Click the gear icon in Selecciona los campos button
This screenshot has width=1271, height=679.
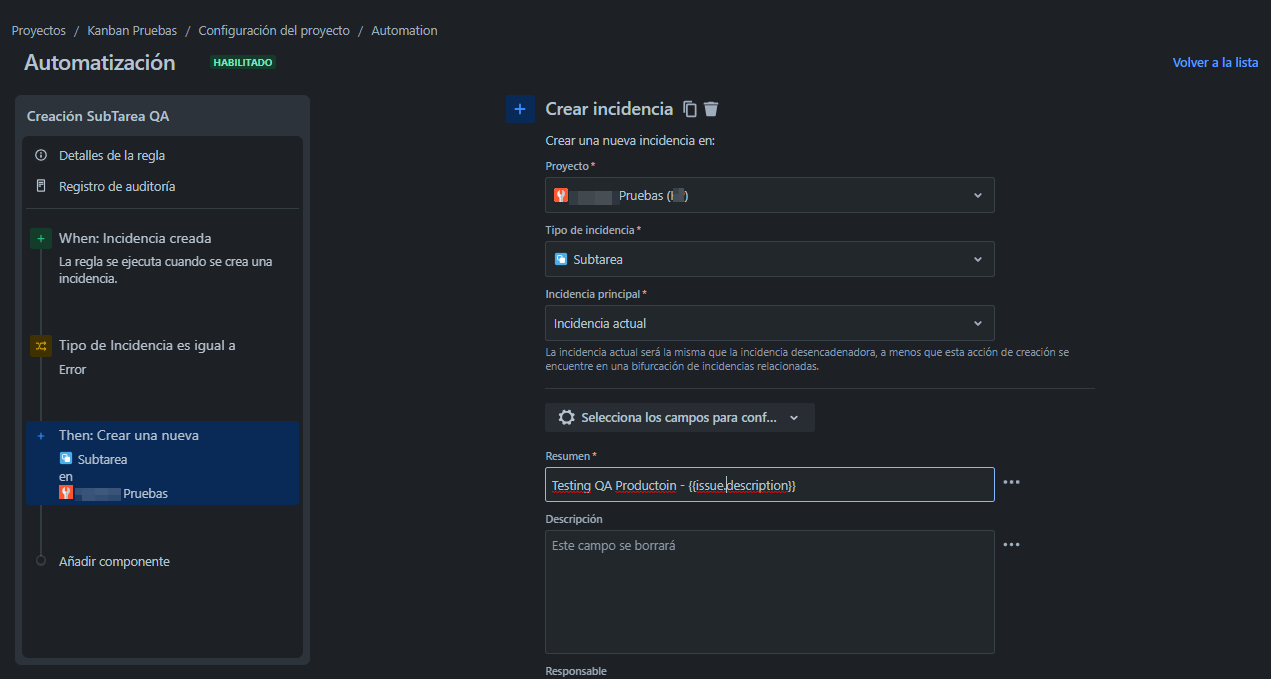567,418
